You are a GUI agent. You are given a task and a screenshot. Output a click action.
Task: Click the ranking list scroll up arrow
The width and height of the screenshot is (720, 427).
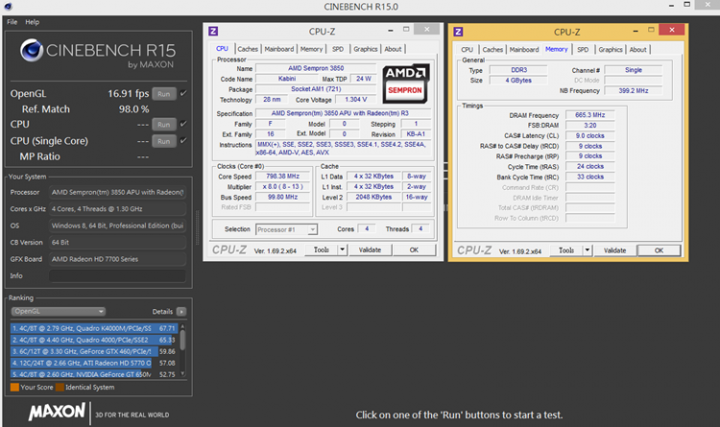point(183,326)
